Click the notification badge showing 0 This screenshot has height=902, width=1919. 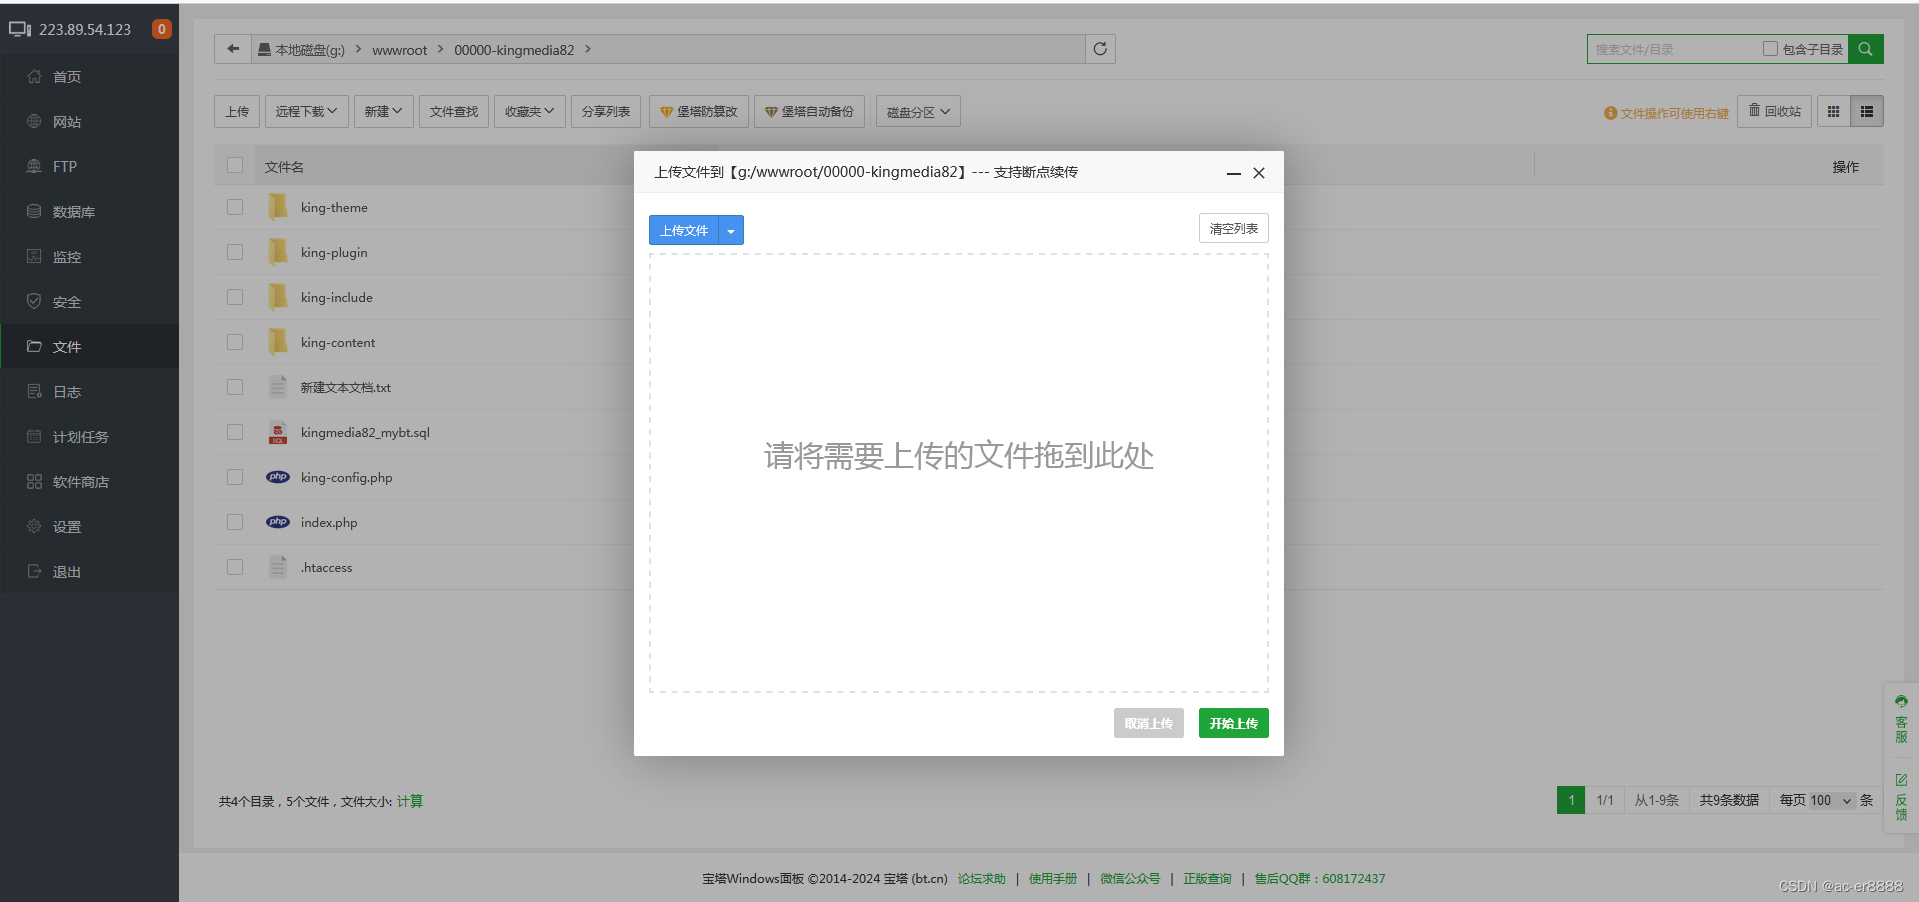click(x=161, y=29)
